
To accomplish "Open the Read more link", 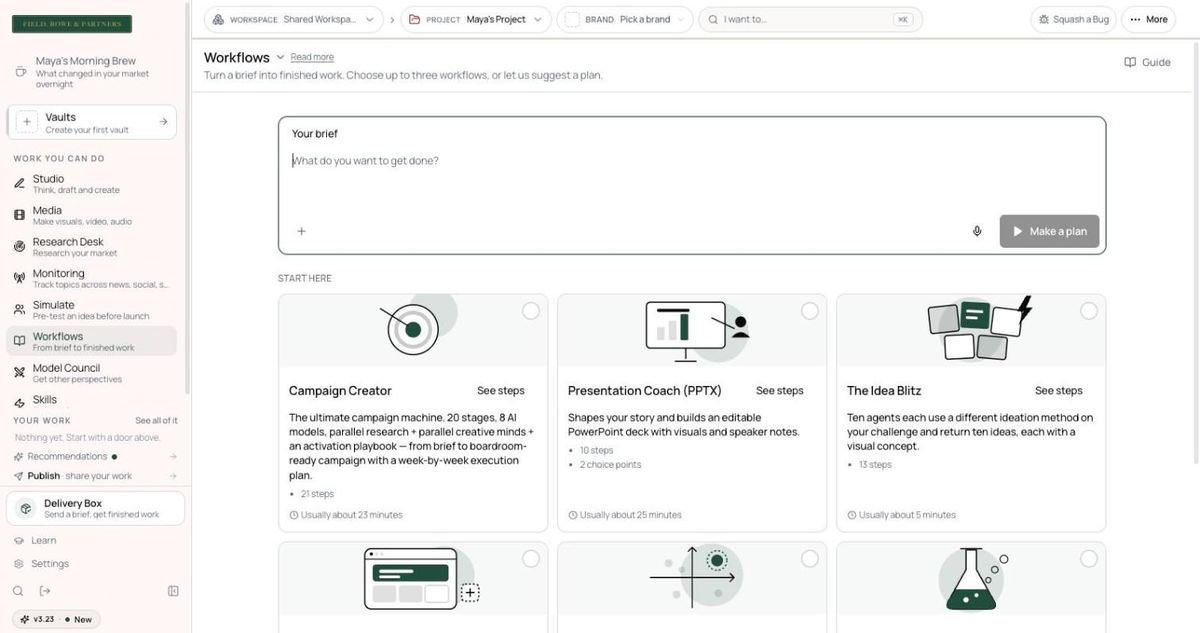I will pyautogui.click(x=312, y=58).
